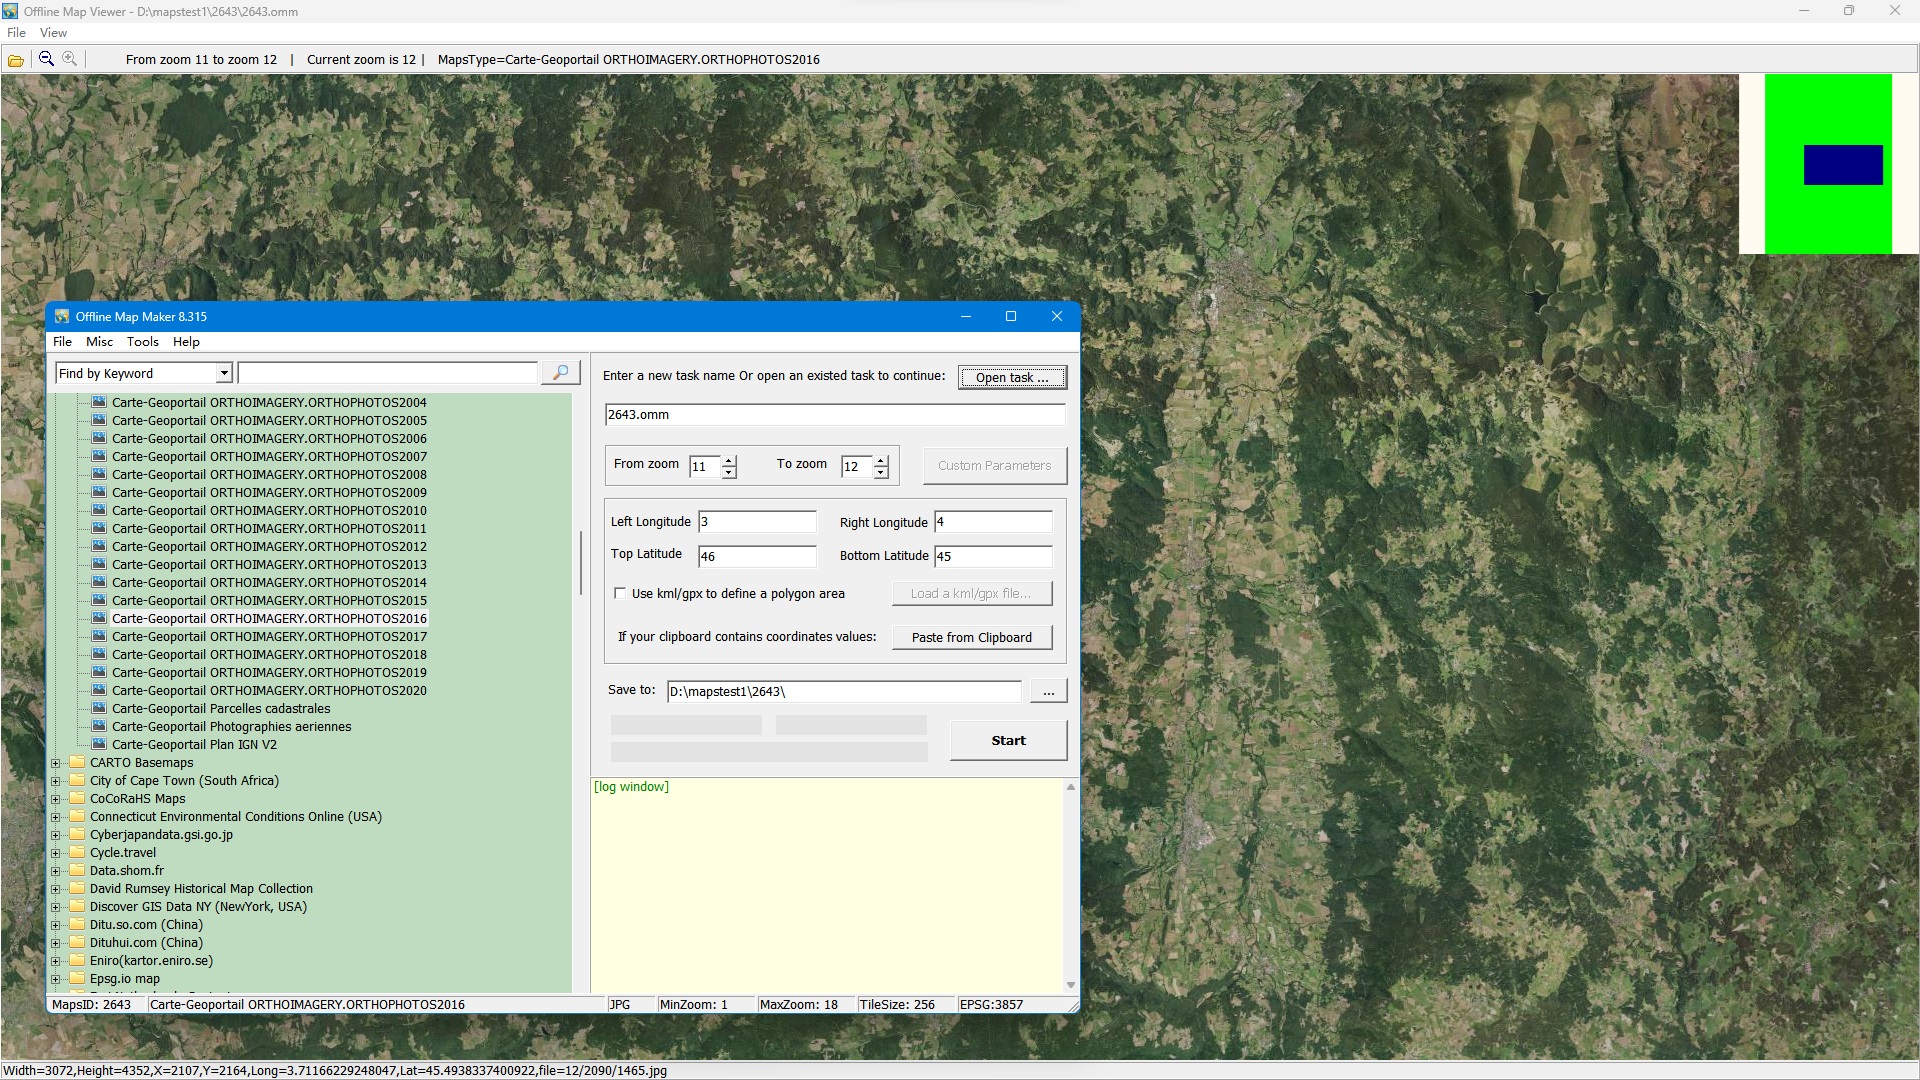Screen dimensions: 1920x1080
Task: Click the Load a kml/gpx file button
Action: [971, 593]
